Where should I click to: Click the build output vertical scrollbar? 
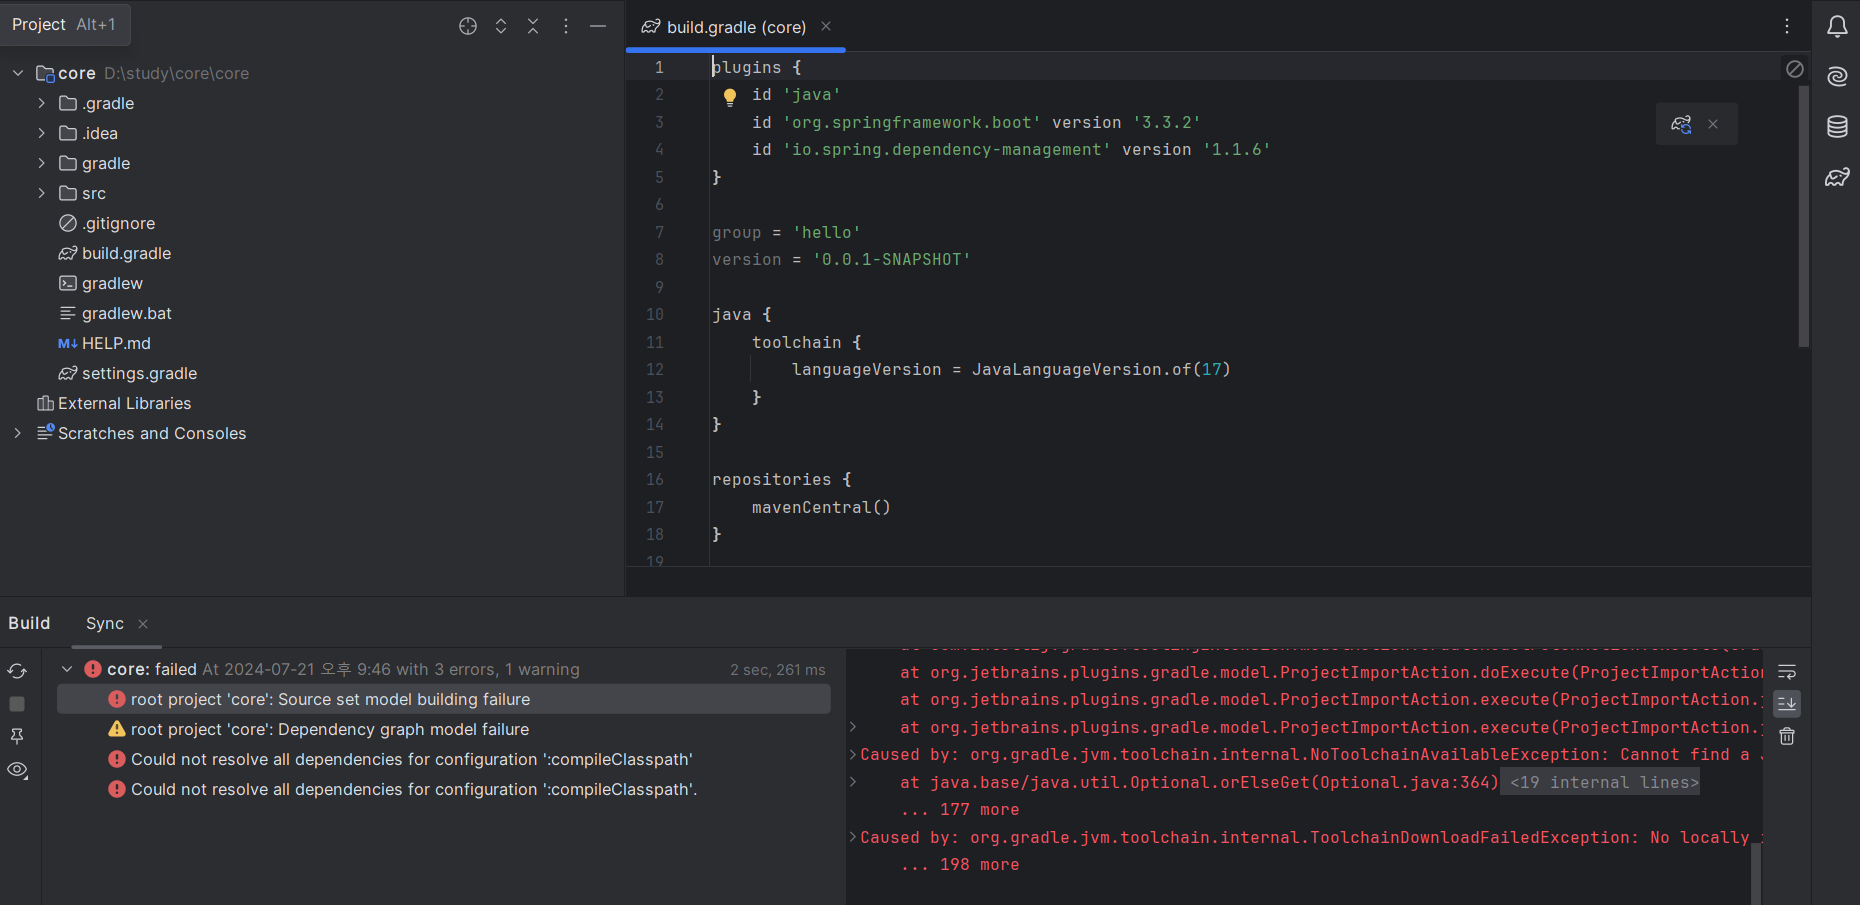point(1756,872)
